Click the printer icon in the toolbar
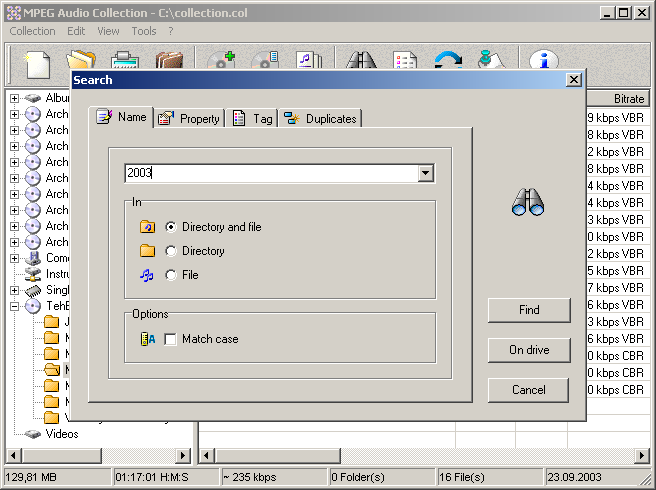656x490 pixels. tap(125, 60)
